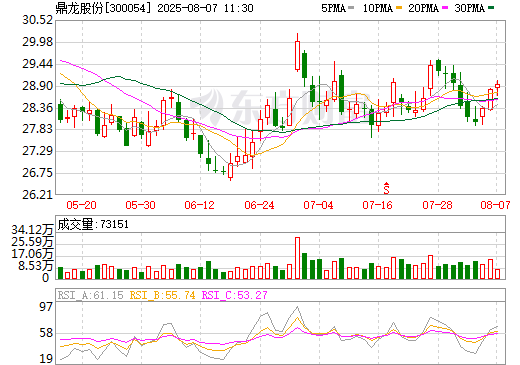Click the 07-16 date axis label
Image resolution: width=520 pixels, height=365 pixels.
(377, 205)
